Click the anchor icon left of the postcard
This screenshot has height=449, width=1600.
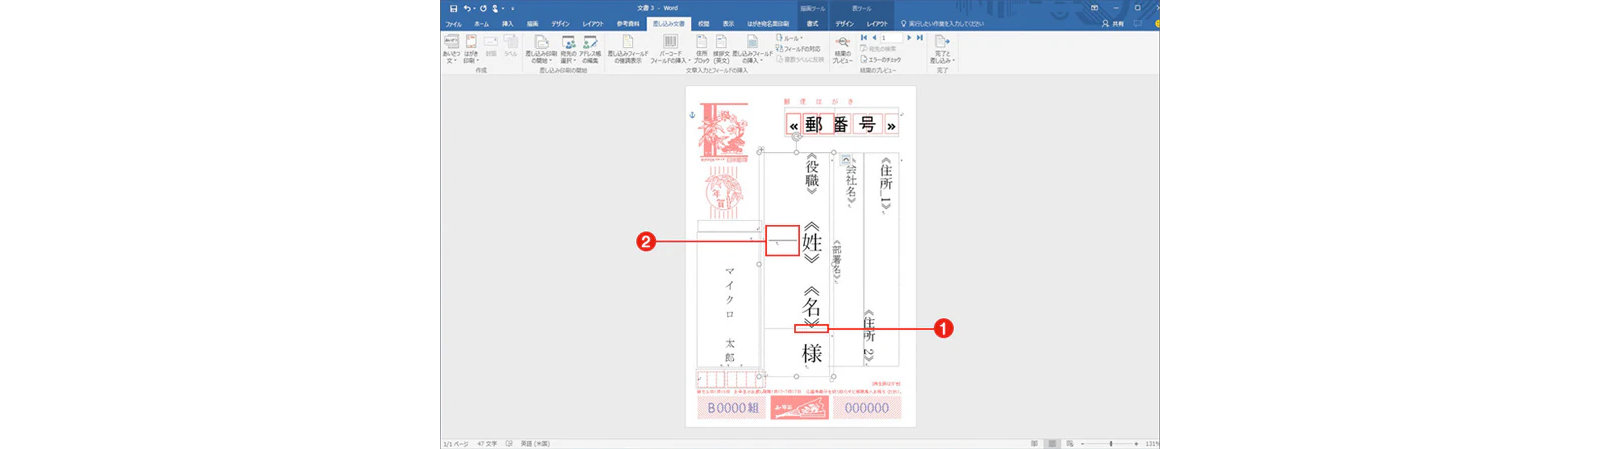pyautogui.click(x=692, y=115)
